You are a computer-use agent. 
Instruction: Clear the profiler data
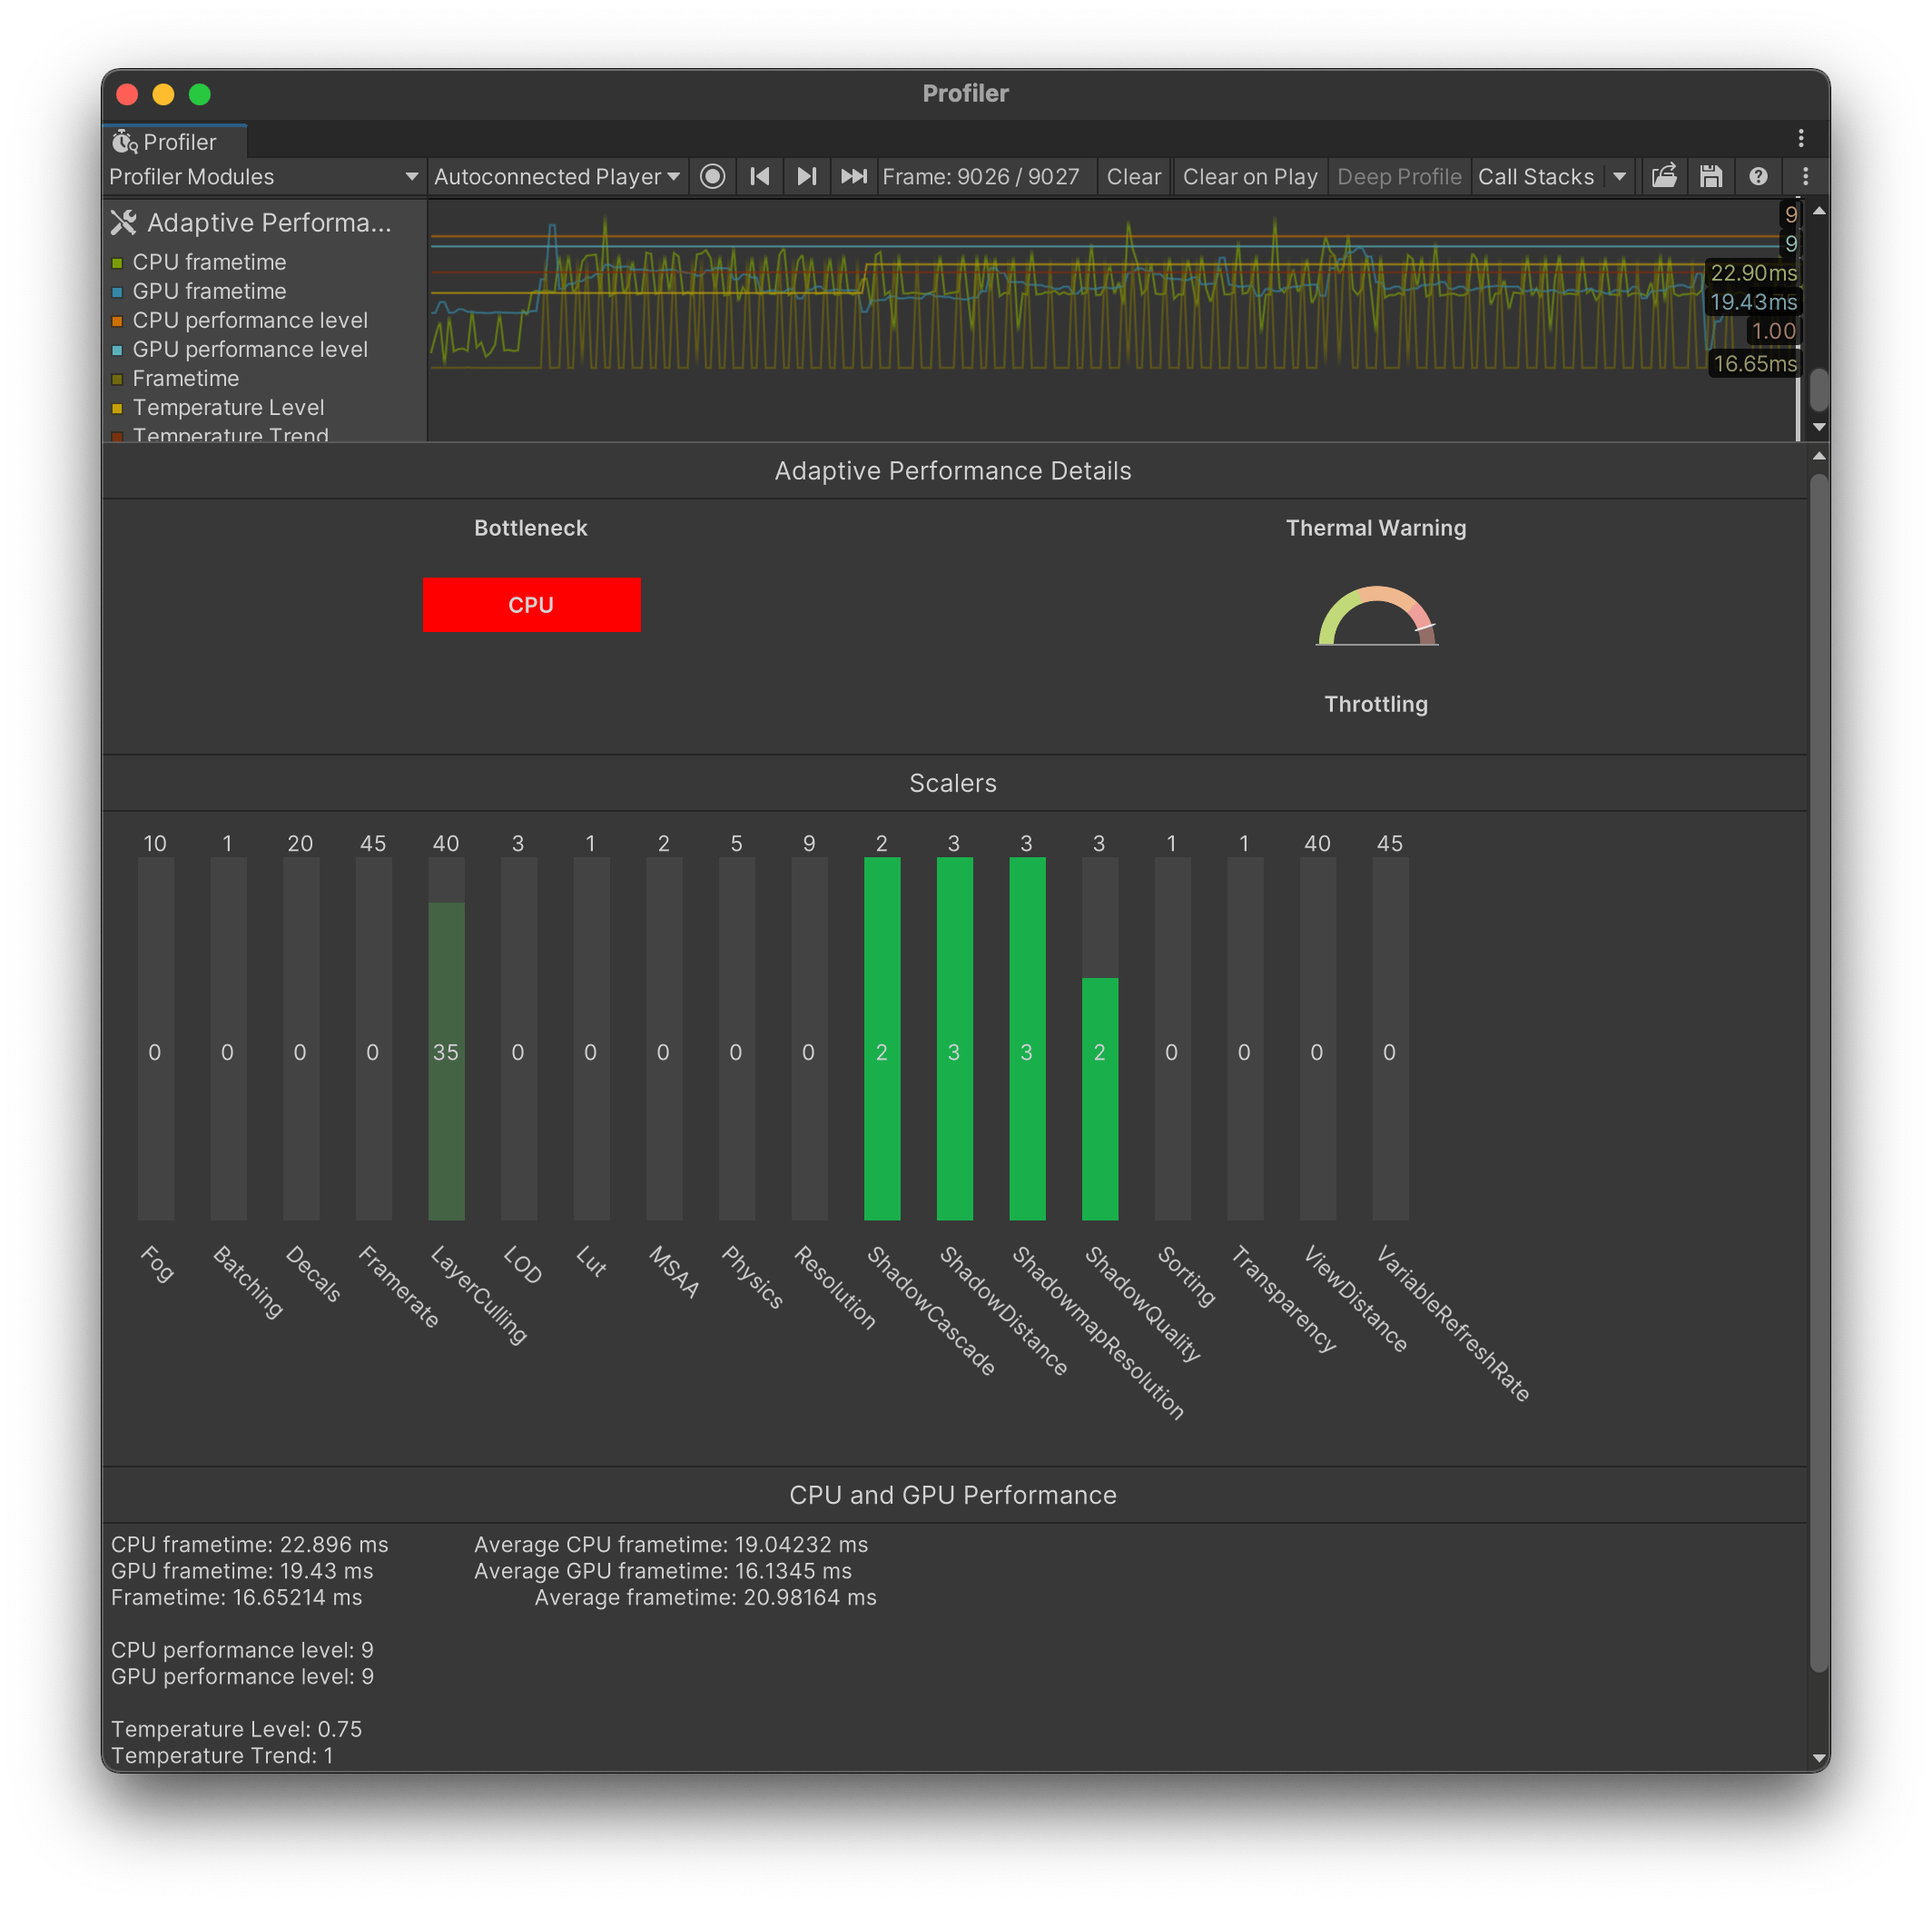click(1133, 176)
